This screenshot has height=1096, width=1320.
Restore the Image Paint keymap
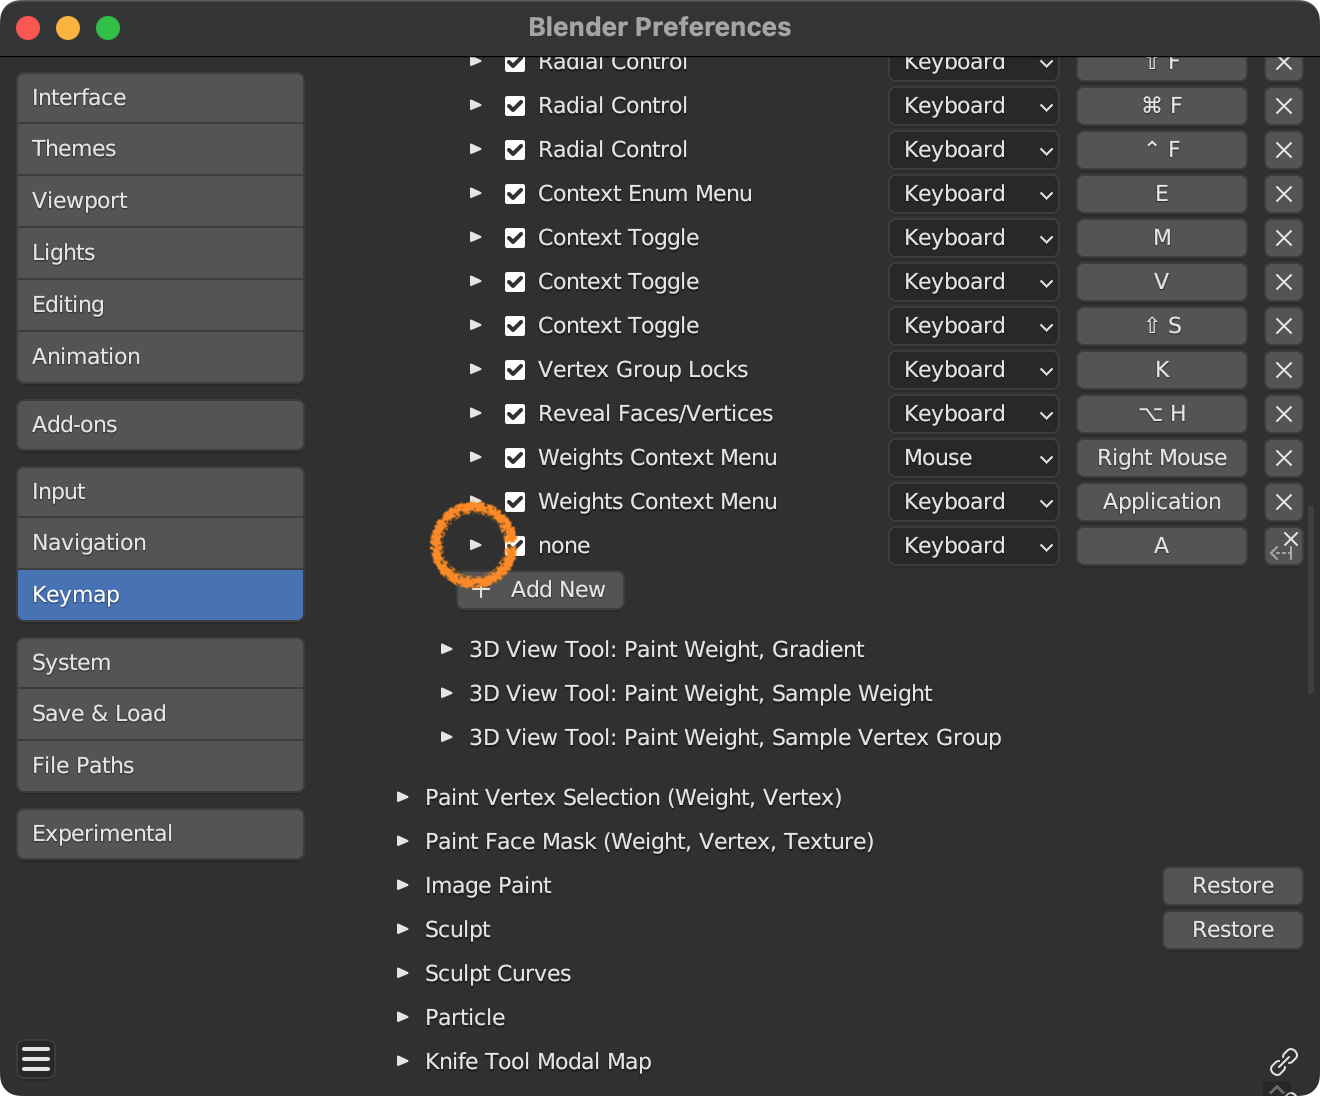[x=1232, y=886]
